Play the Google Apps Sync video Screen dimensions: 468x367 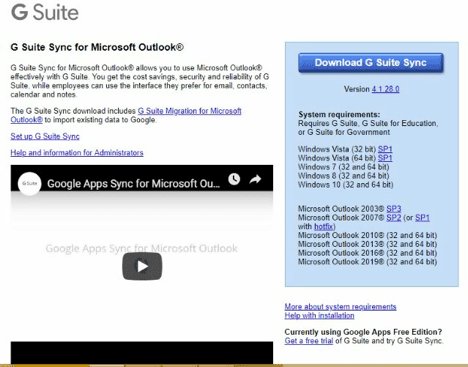click(x=142, y=266)
